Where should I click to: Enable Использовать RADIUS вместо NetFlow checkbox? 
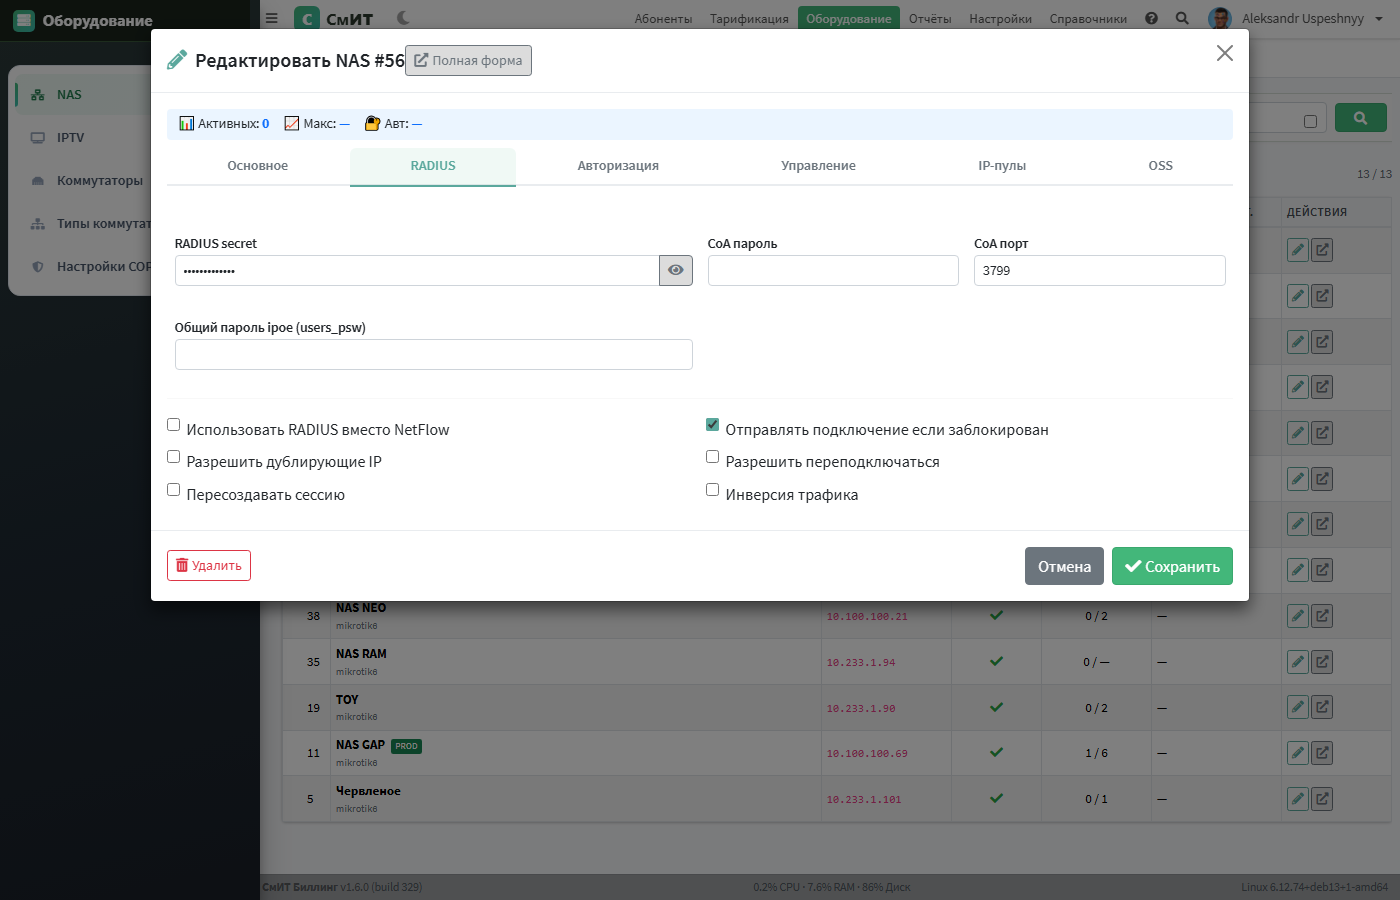(173, 425)
